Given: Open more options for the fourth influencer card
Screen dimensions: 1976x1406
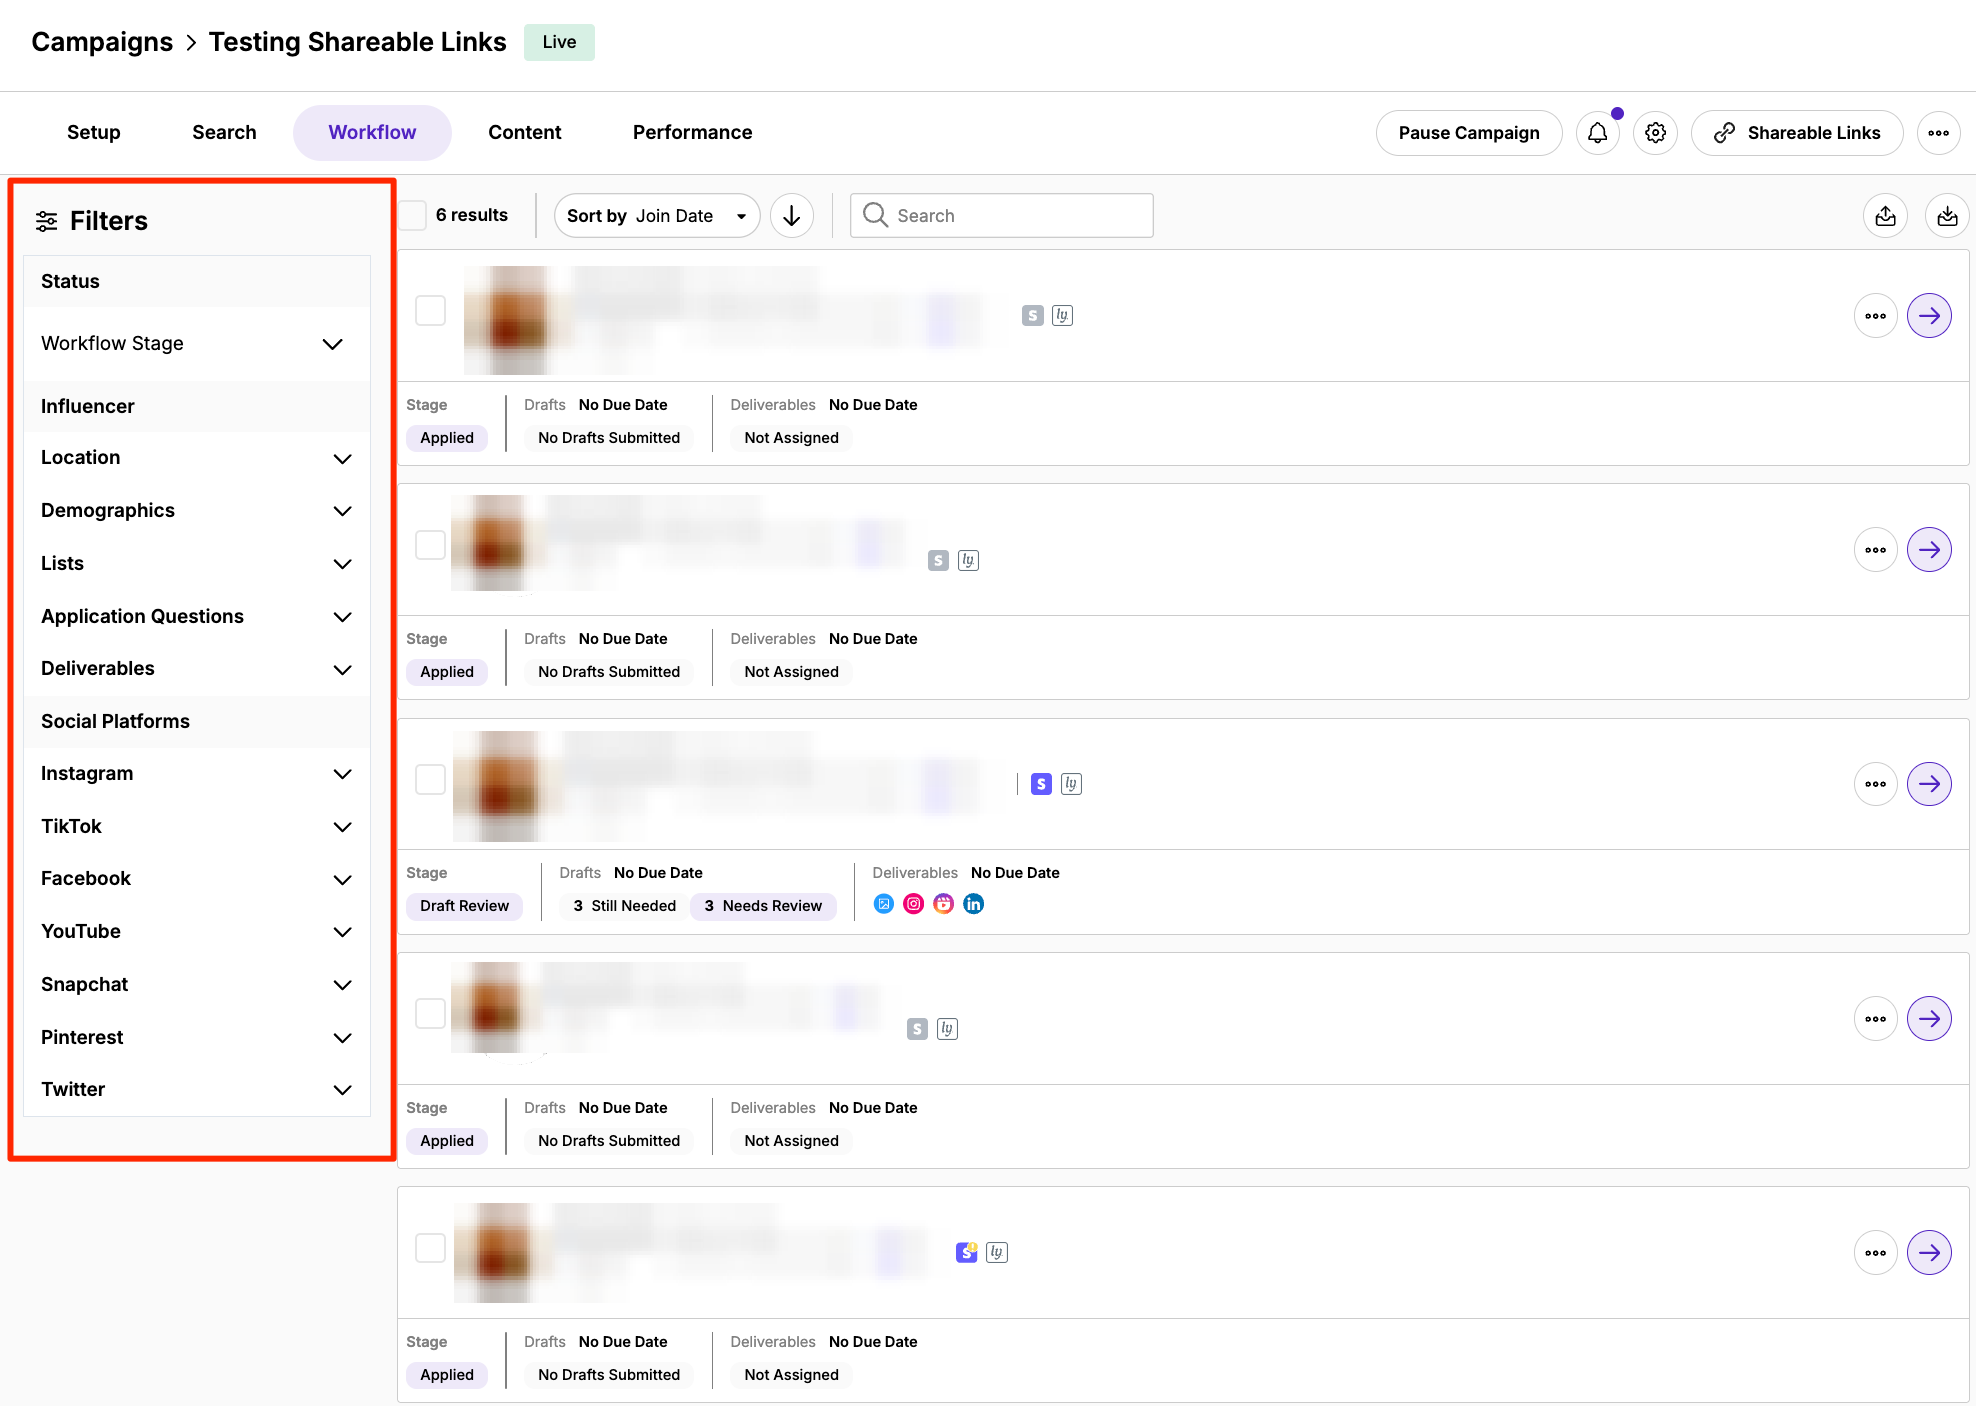Looking at the screenshot, I should click(1875, 1019).
